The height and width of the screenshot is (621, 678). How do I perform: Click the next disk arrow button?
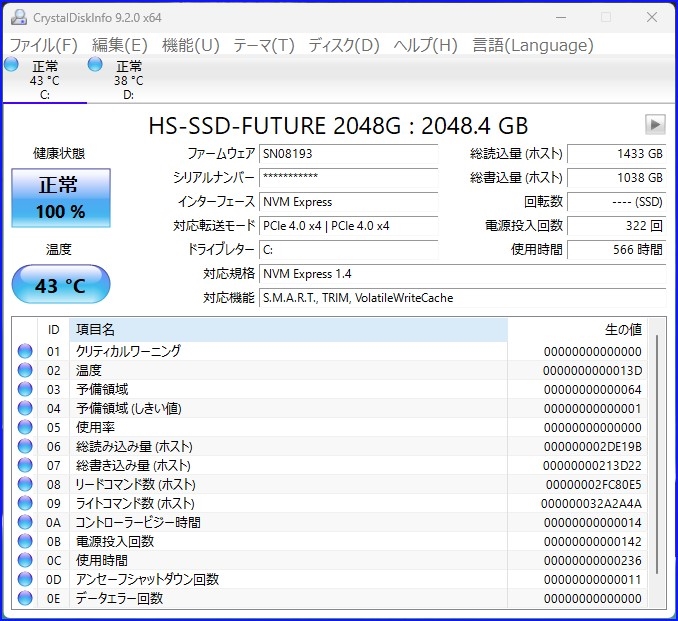tap(655, 125)
